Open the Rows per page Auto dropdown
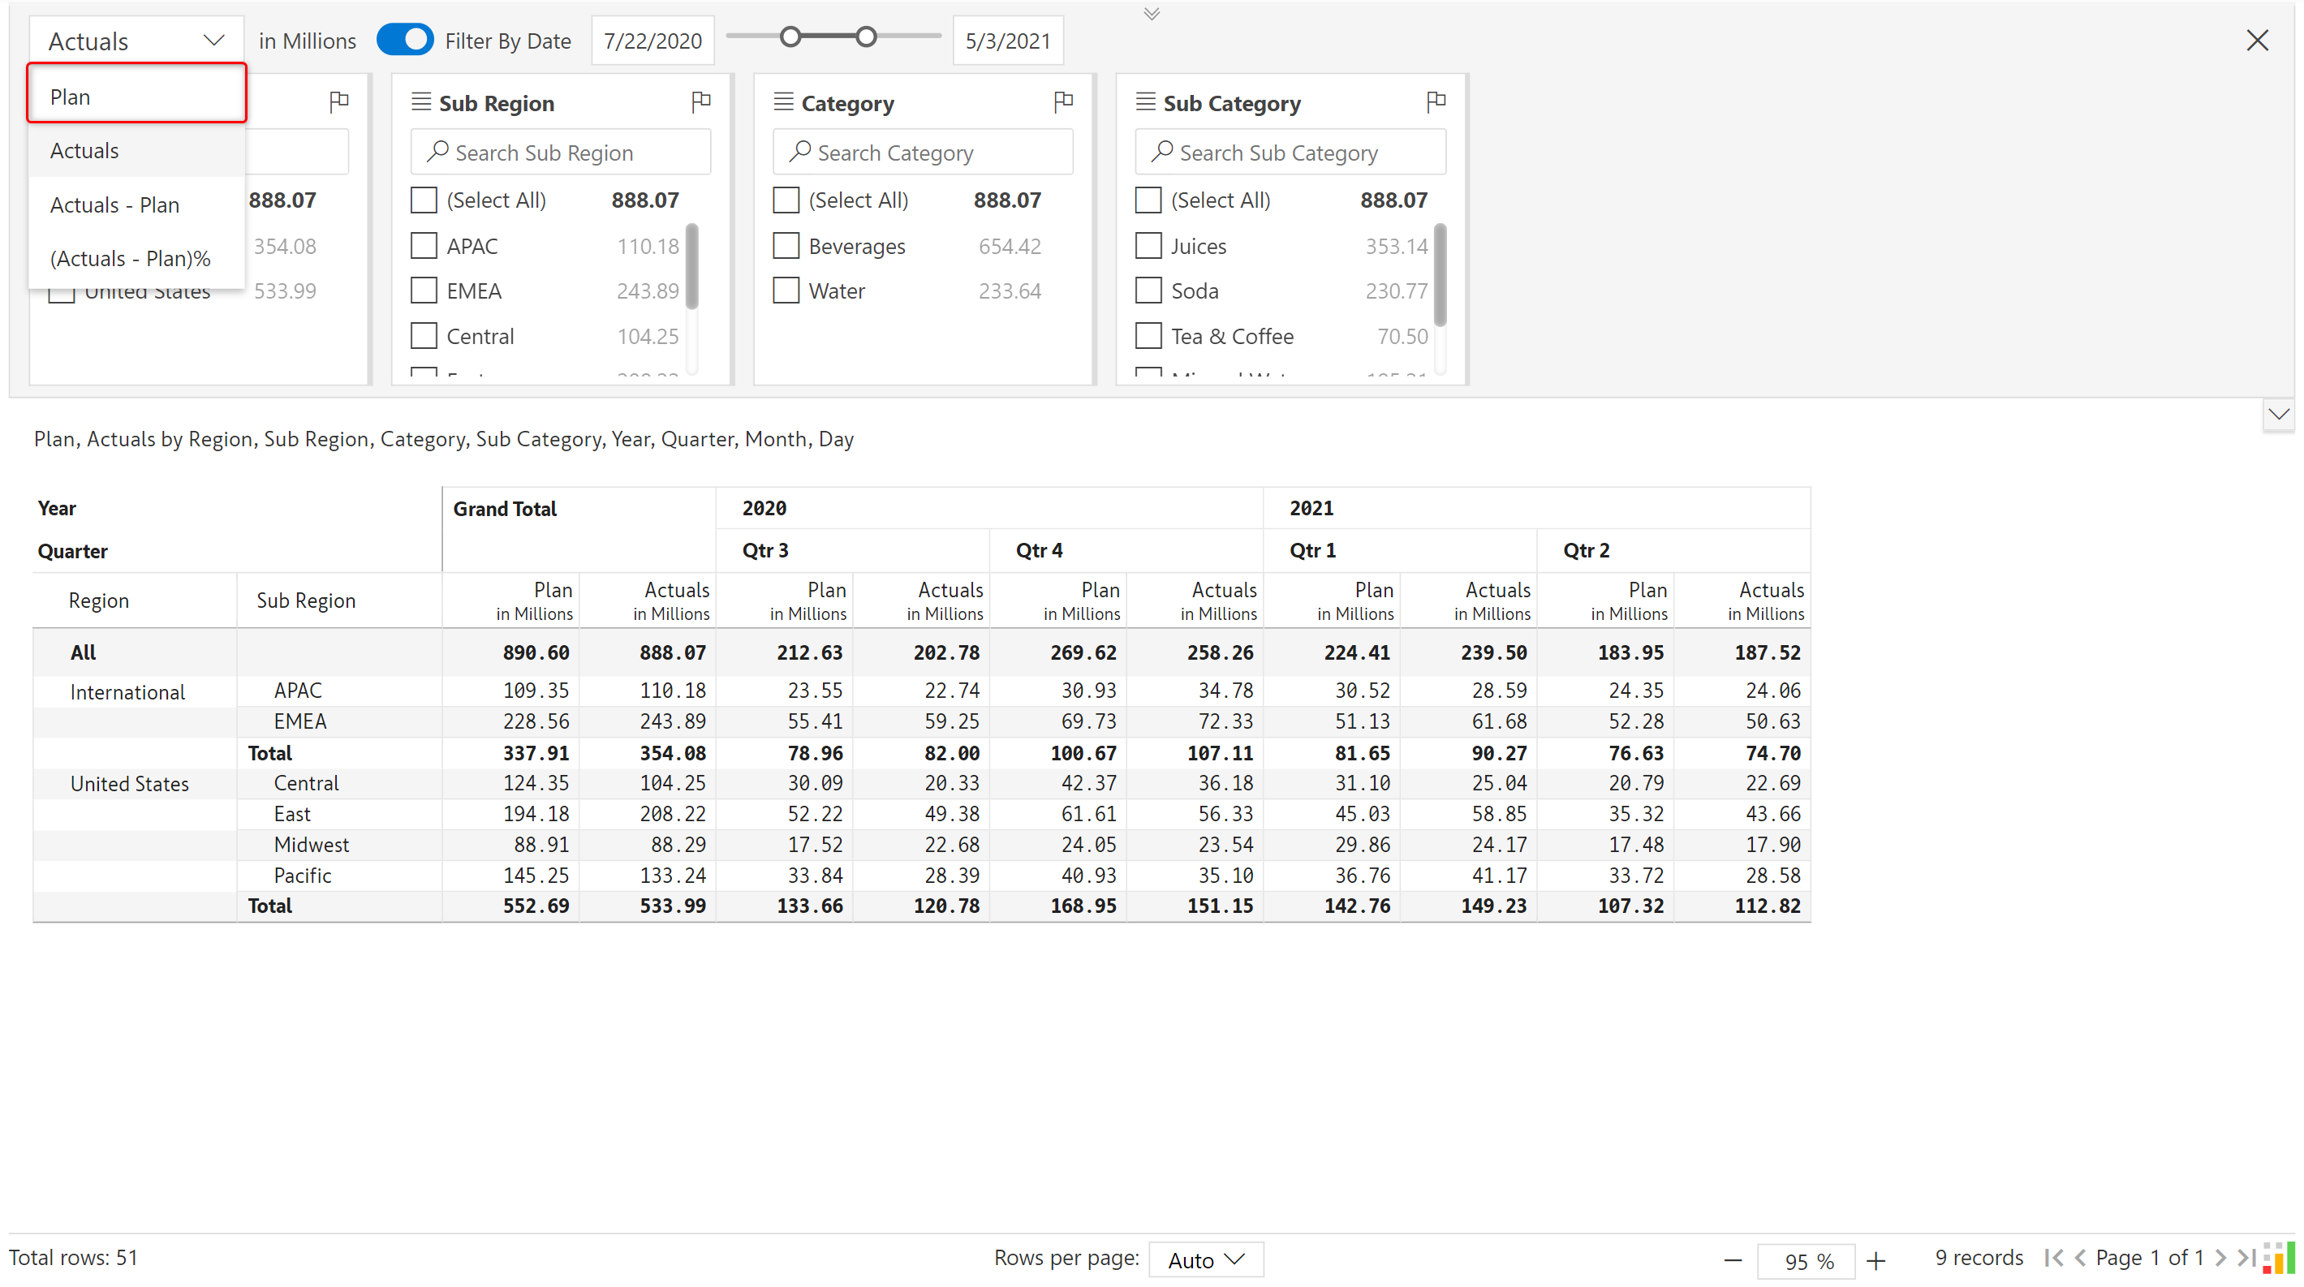Image resolution: width=2304 pixels, height=1287 pixels. pos(1205,1259)
